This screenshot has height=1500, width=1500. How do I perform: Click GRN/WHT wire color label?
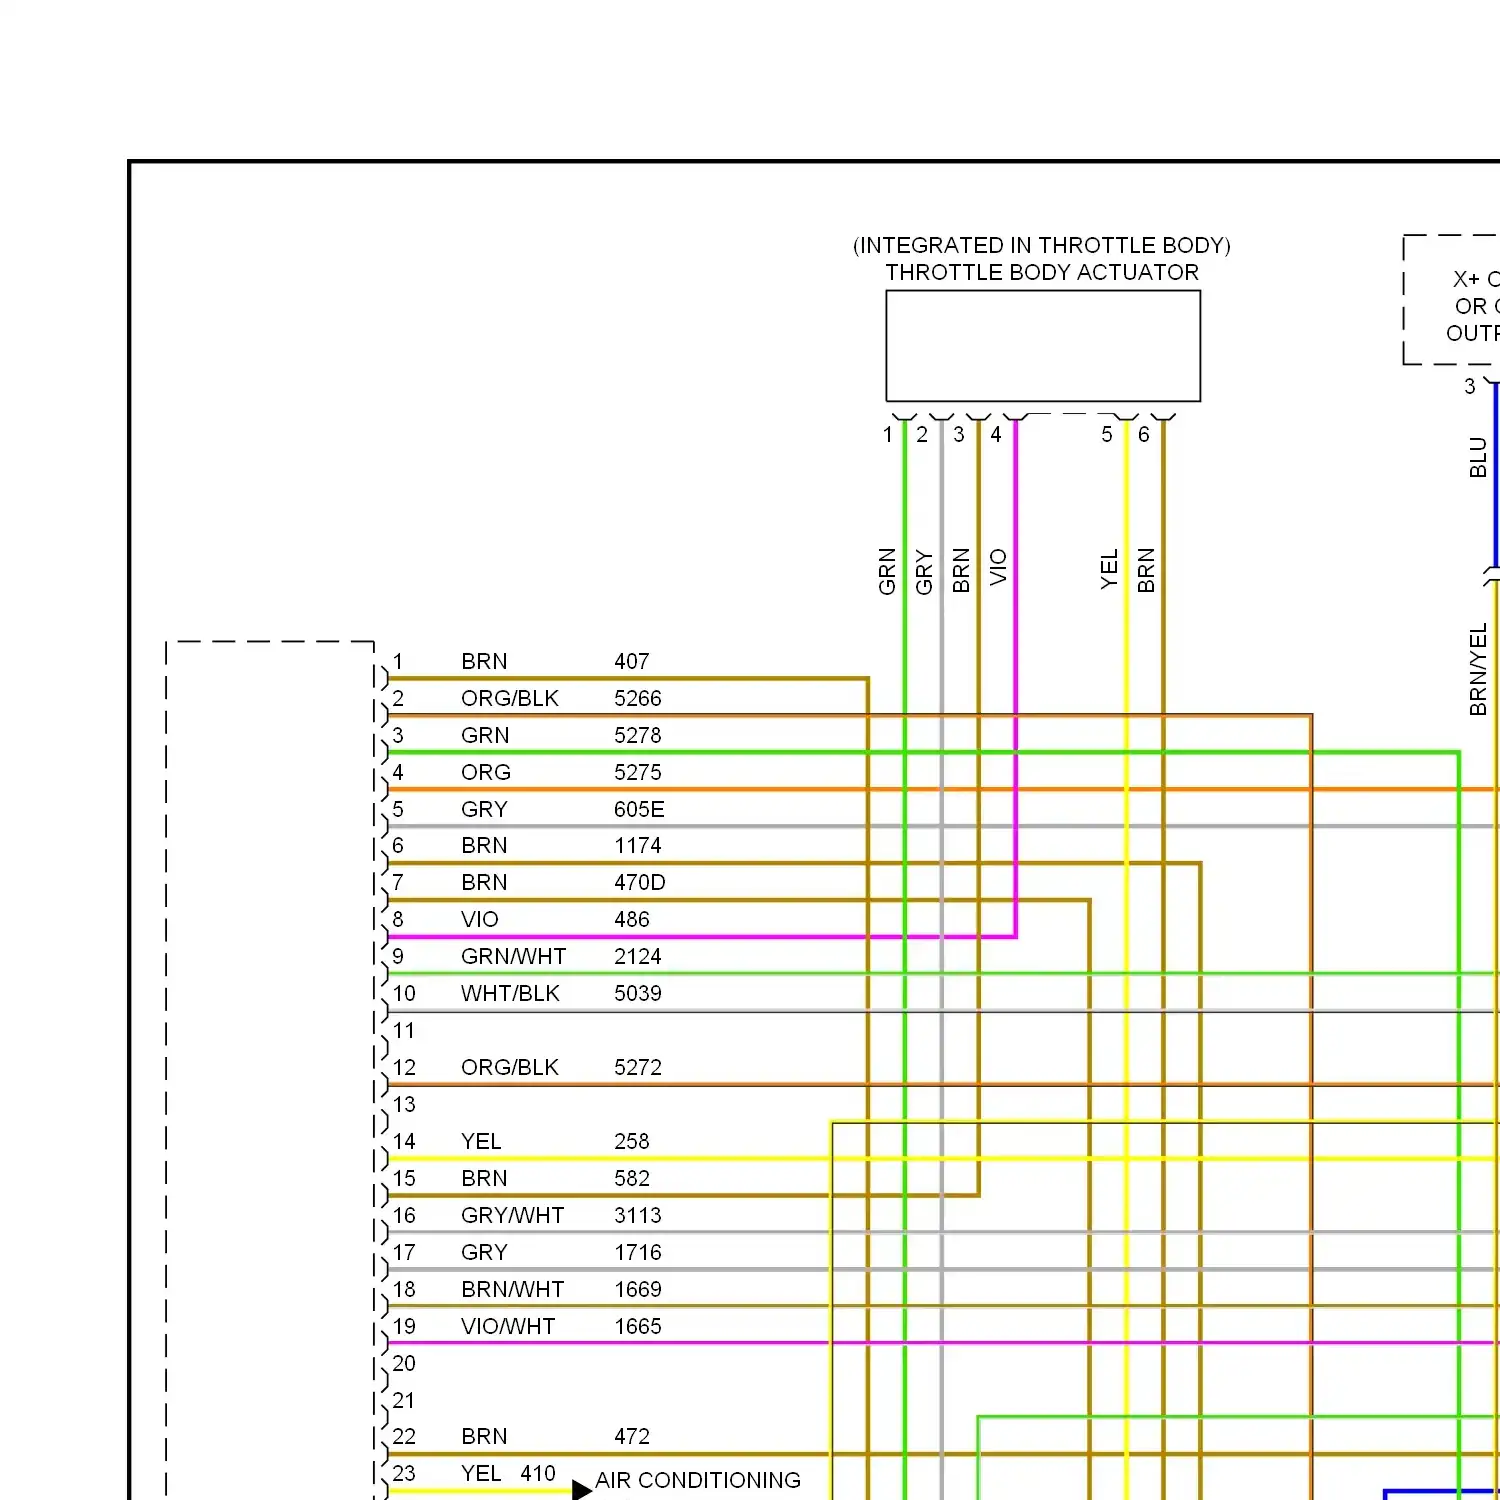(514, 957)
